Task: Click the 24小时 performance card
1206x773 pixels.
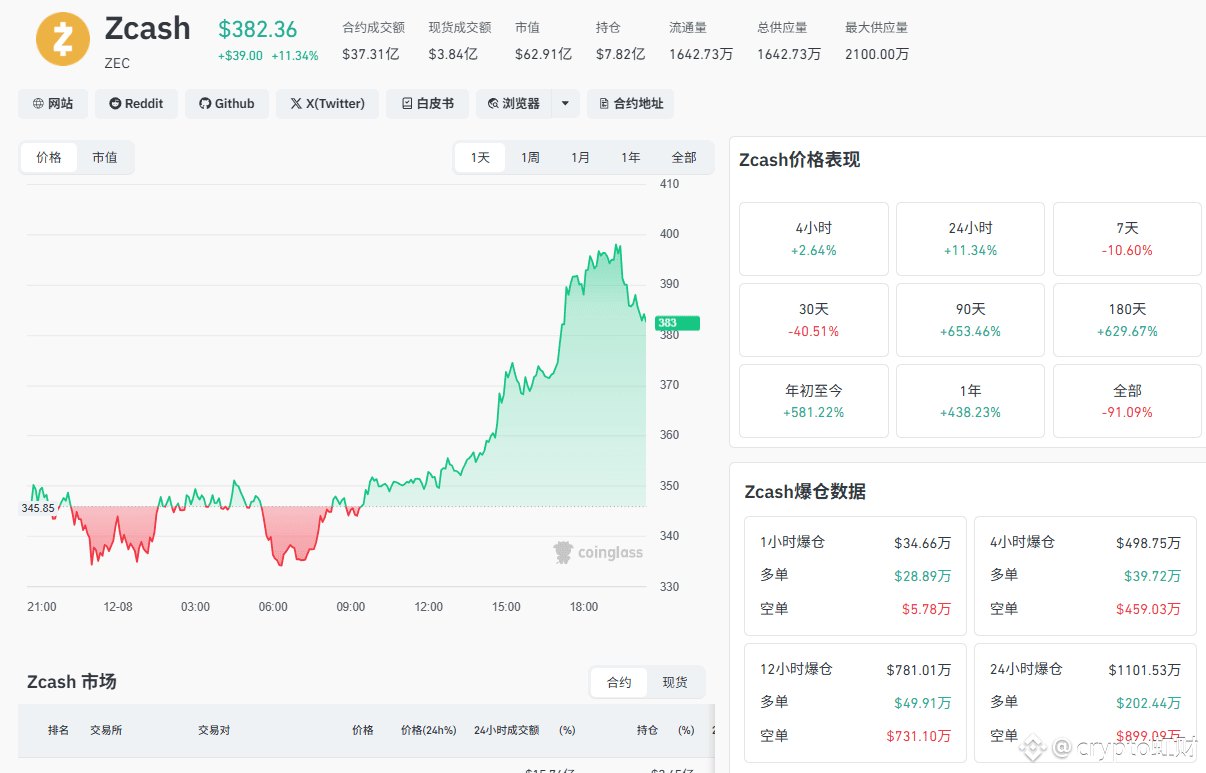Action: coord(970,239)
